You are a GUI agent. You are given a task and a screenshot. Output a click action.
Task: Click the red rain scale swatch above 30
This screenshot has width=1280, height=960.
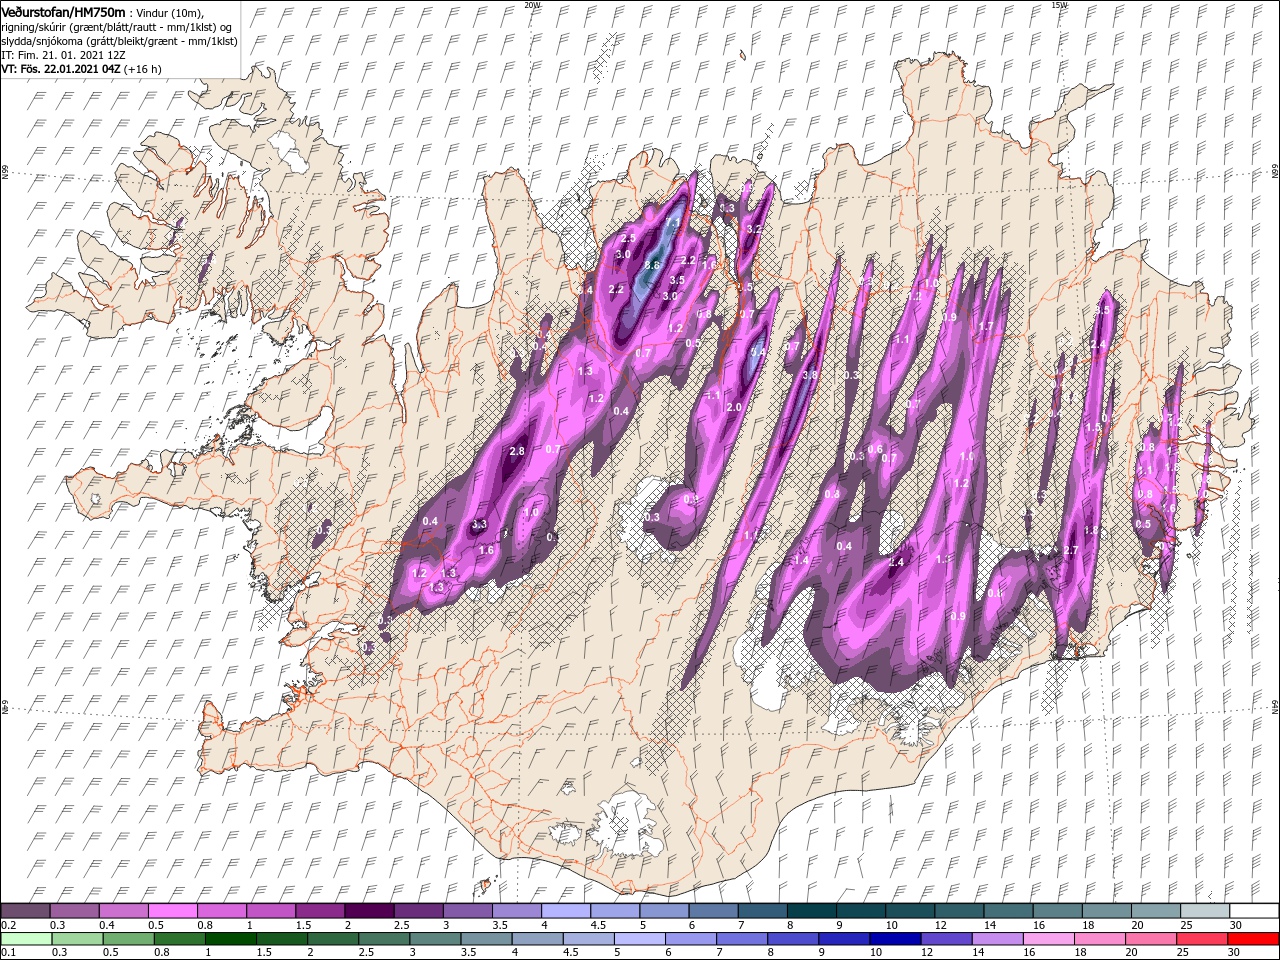pos(1254,938)
